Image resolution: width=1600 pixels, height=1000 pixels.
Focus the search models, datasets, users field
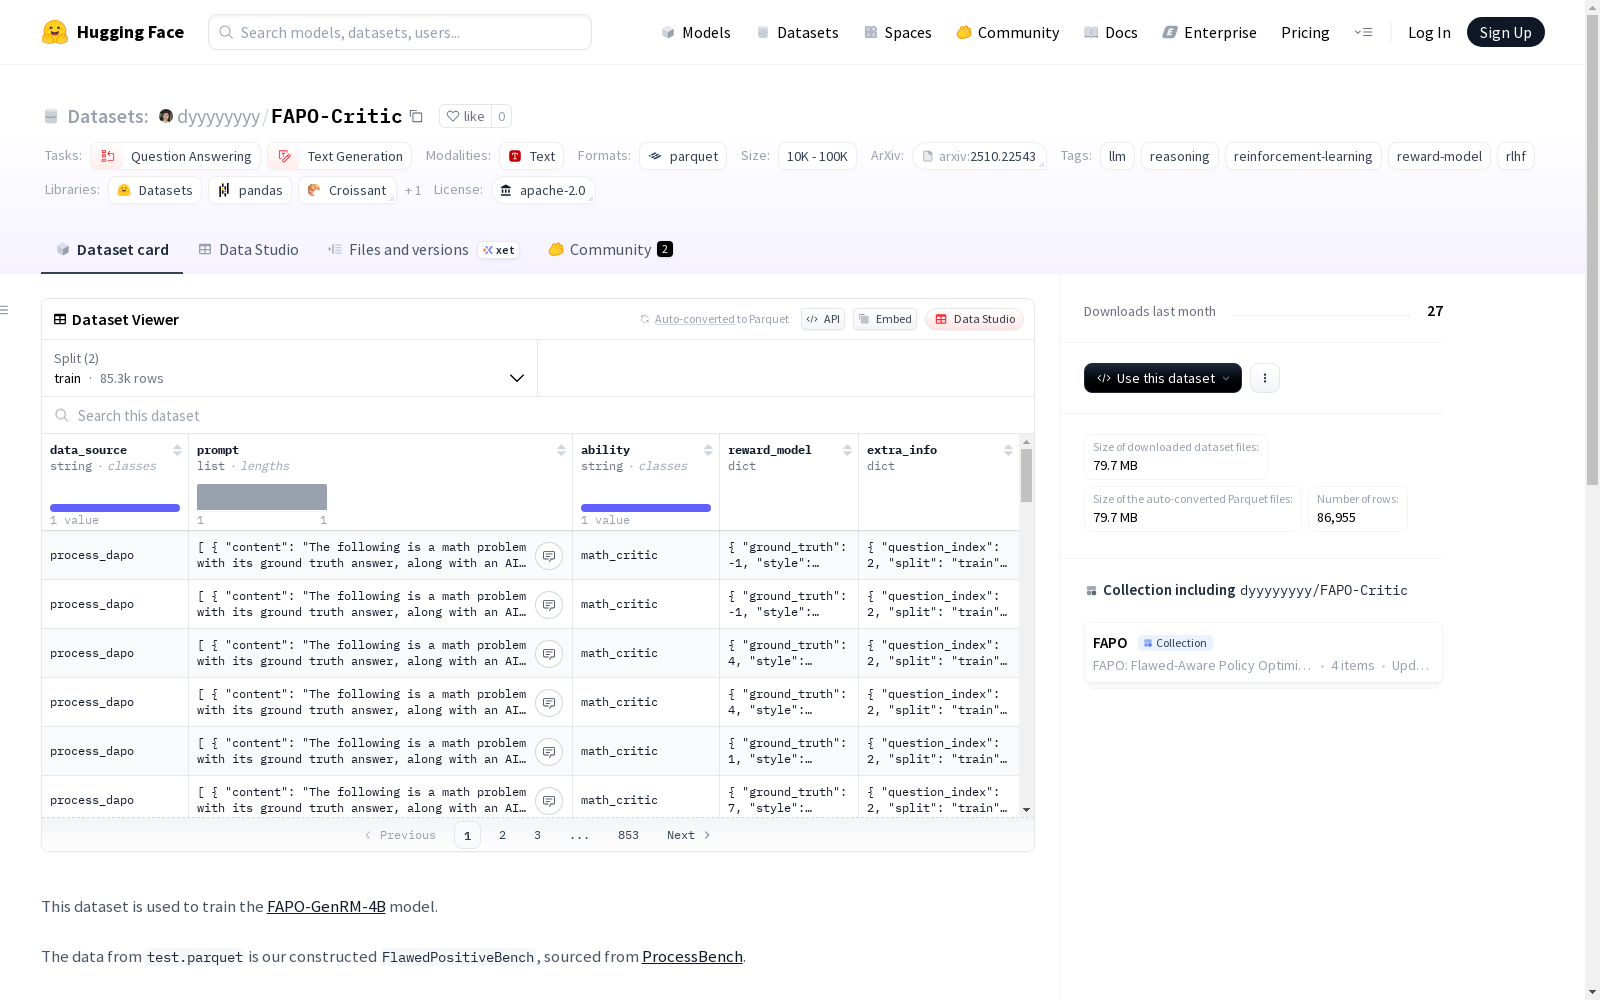coord(400,32)
